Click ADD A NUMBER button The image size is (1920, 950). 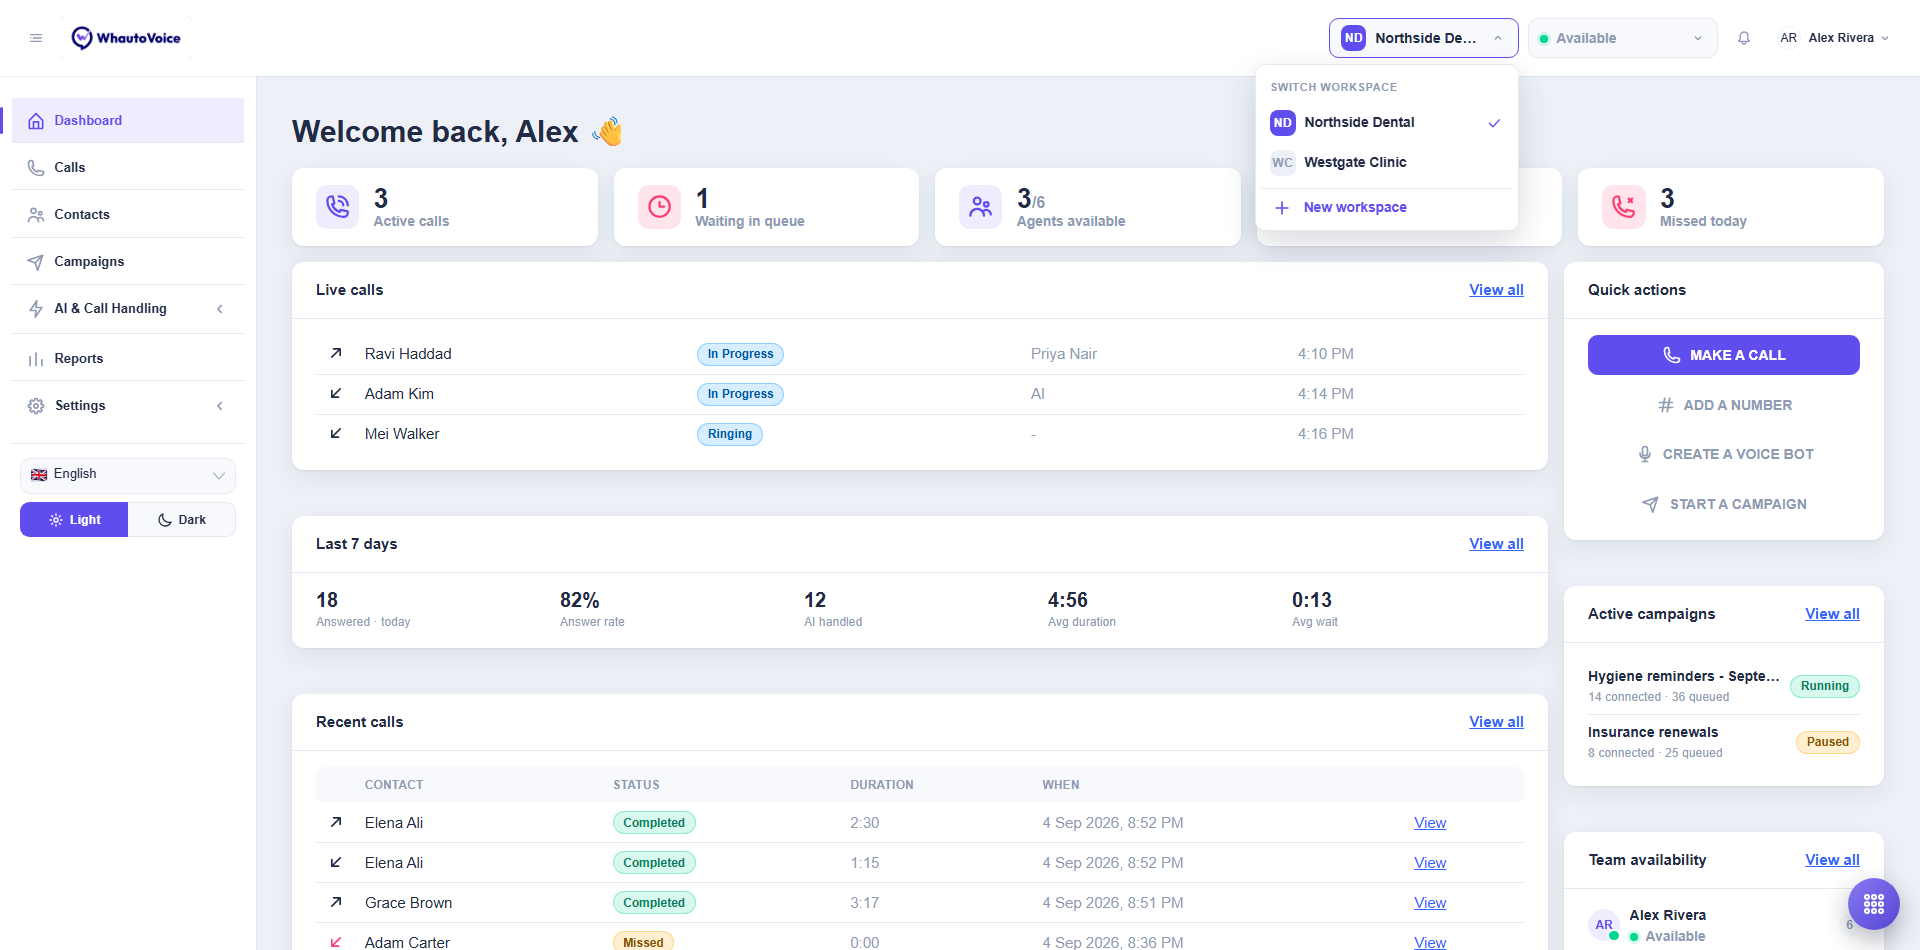[1723, 405]
